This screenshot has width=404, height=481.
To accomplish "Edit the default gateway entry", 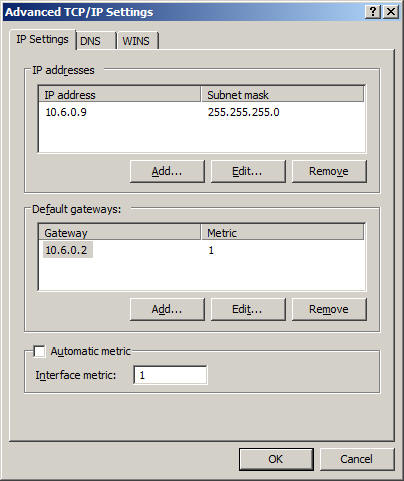I will click(248, 309).
